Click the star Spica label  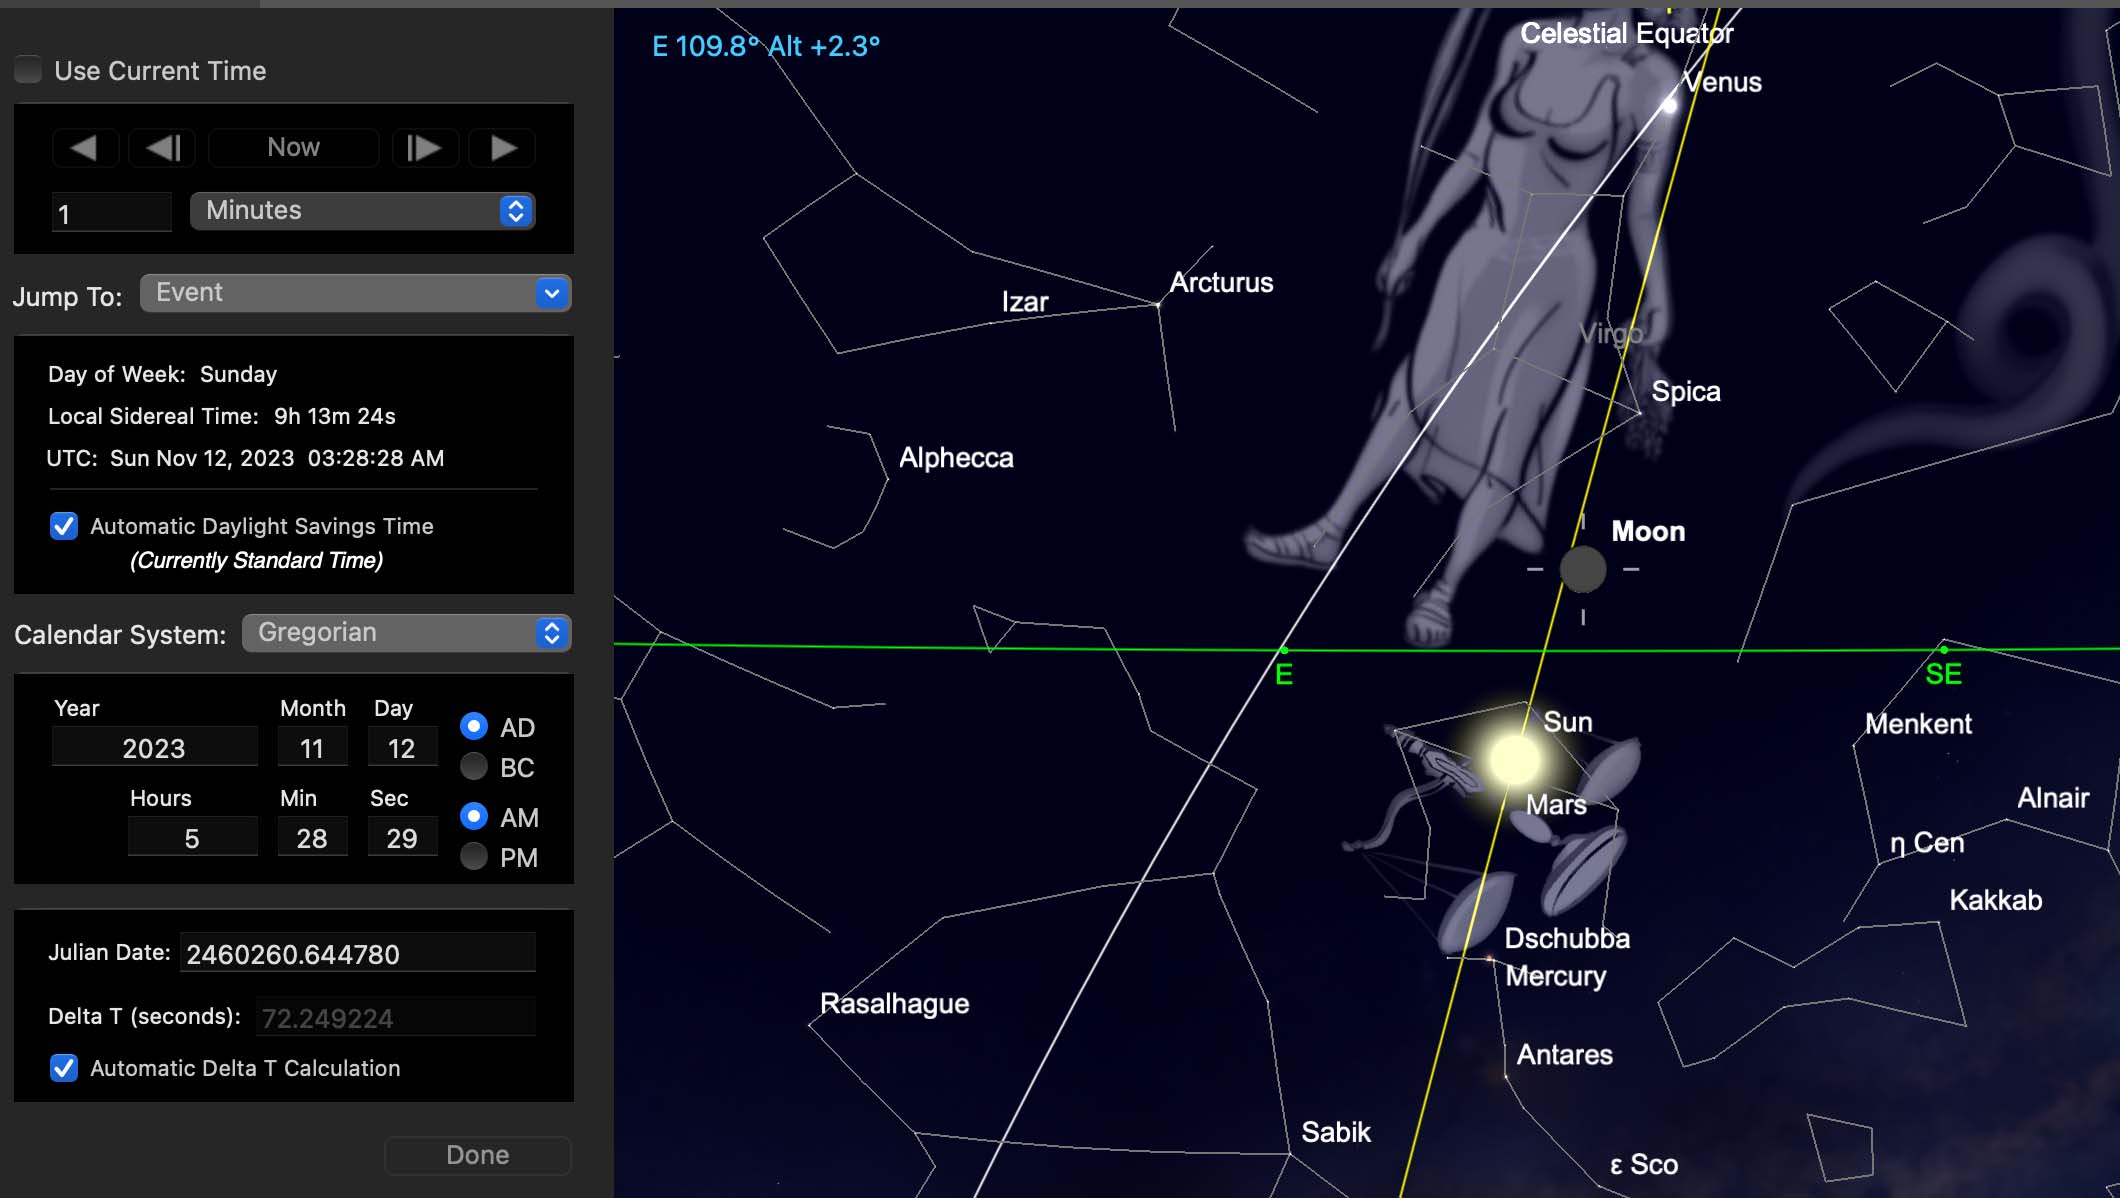(x=1686, y=391)
